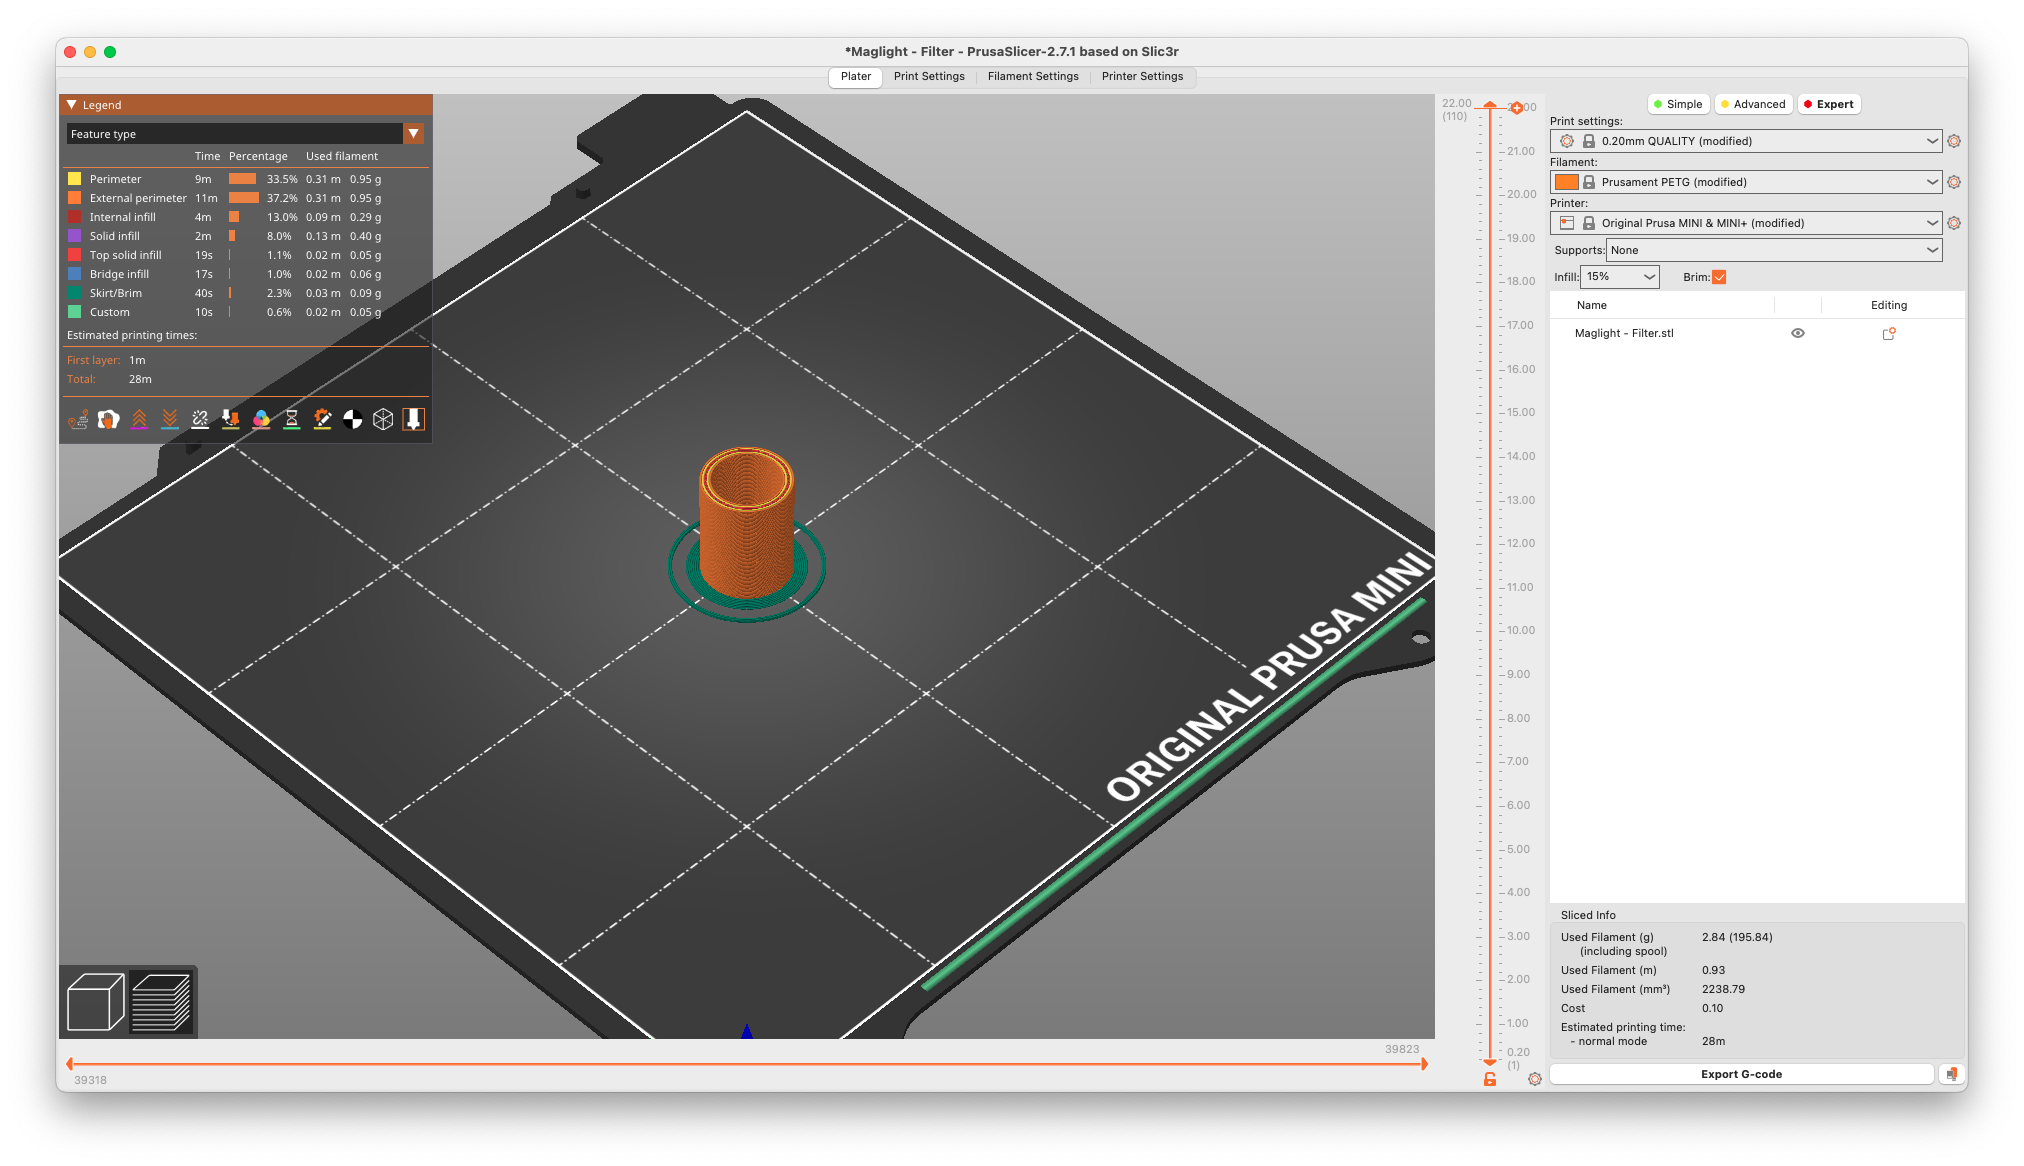Screen dimensions: 2024x1166
Task: Open the Filament Settings tab
Action: (1033, 77)
